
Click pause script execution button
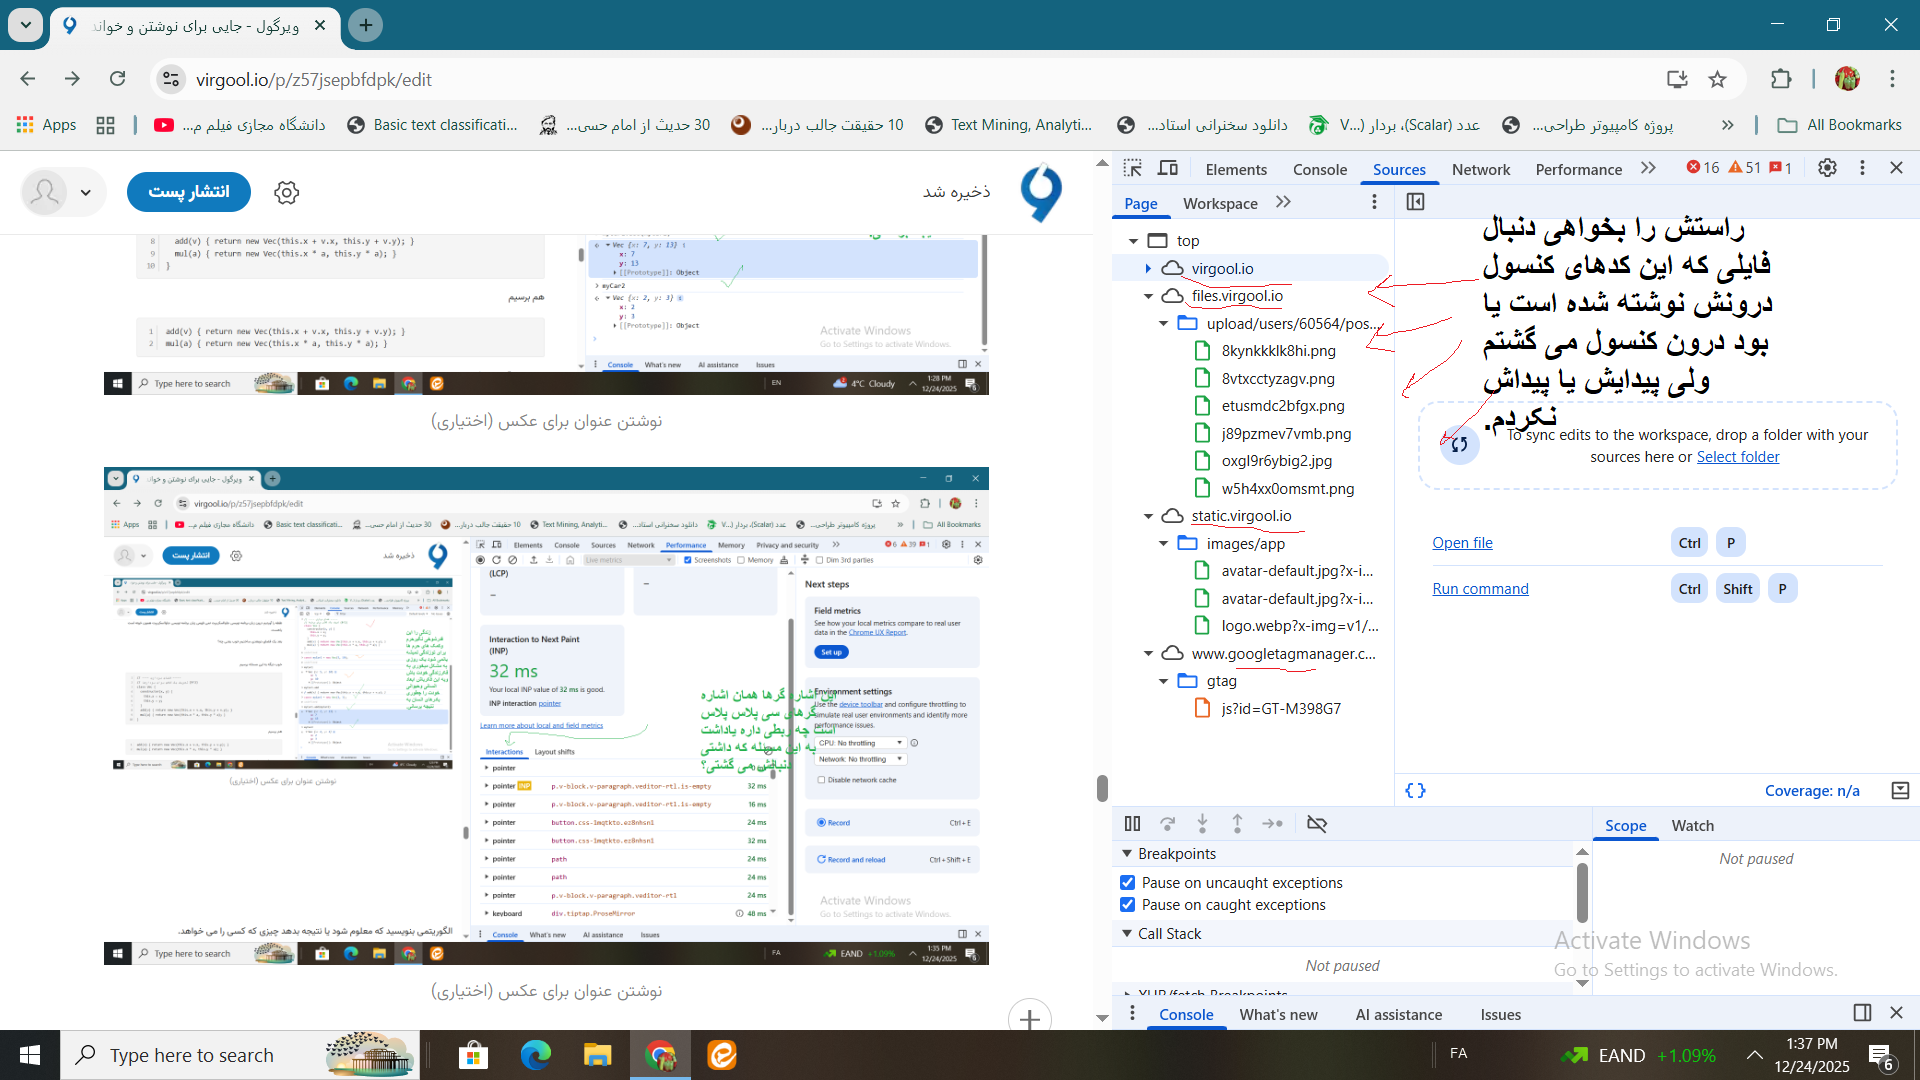(1132, 823)
